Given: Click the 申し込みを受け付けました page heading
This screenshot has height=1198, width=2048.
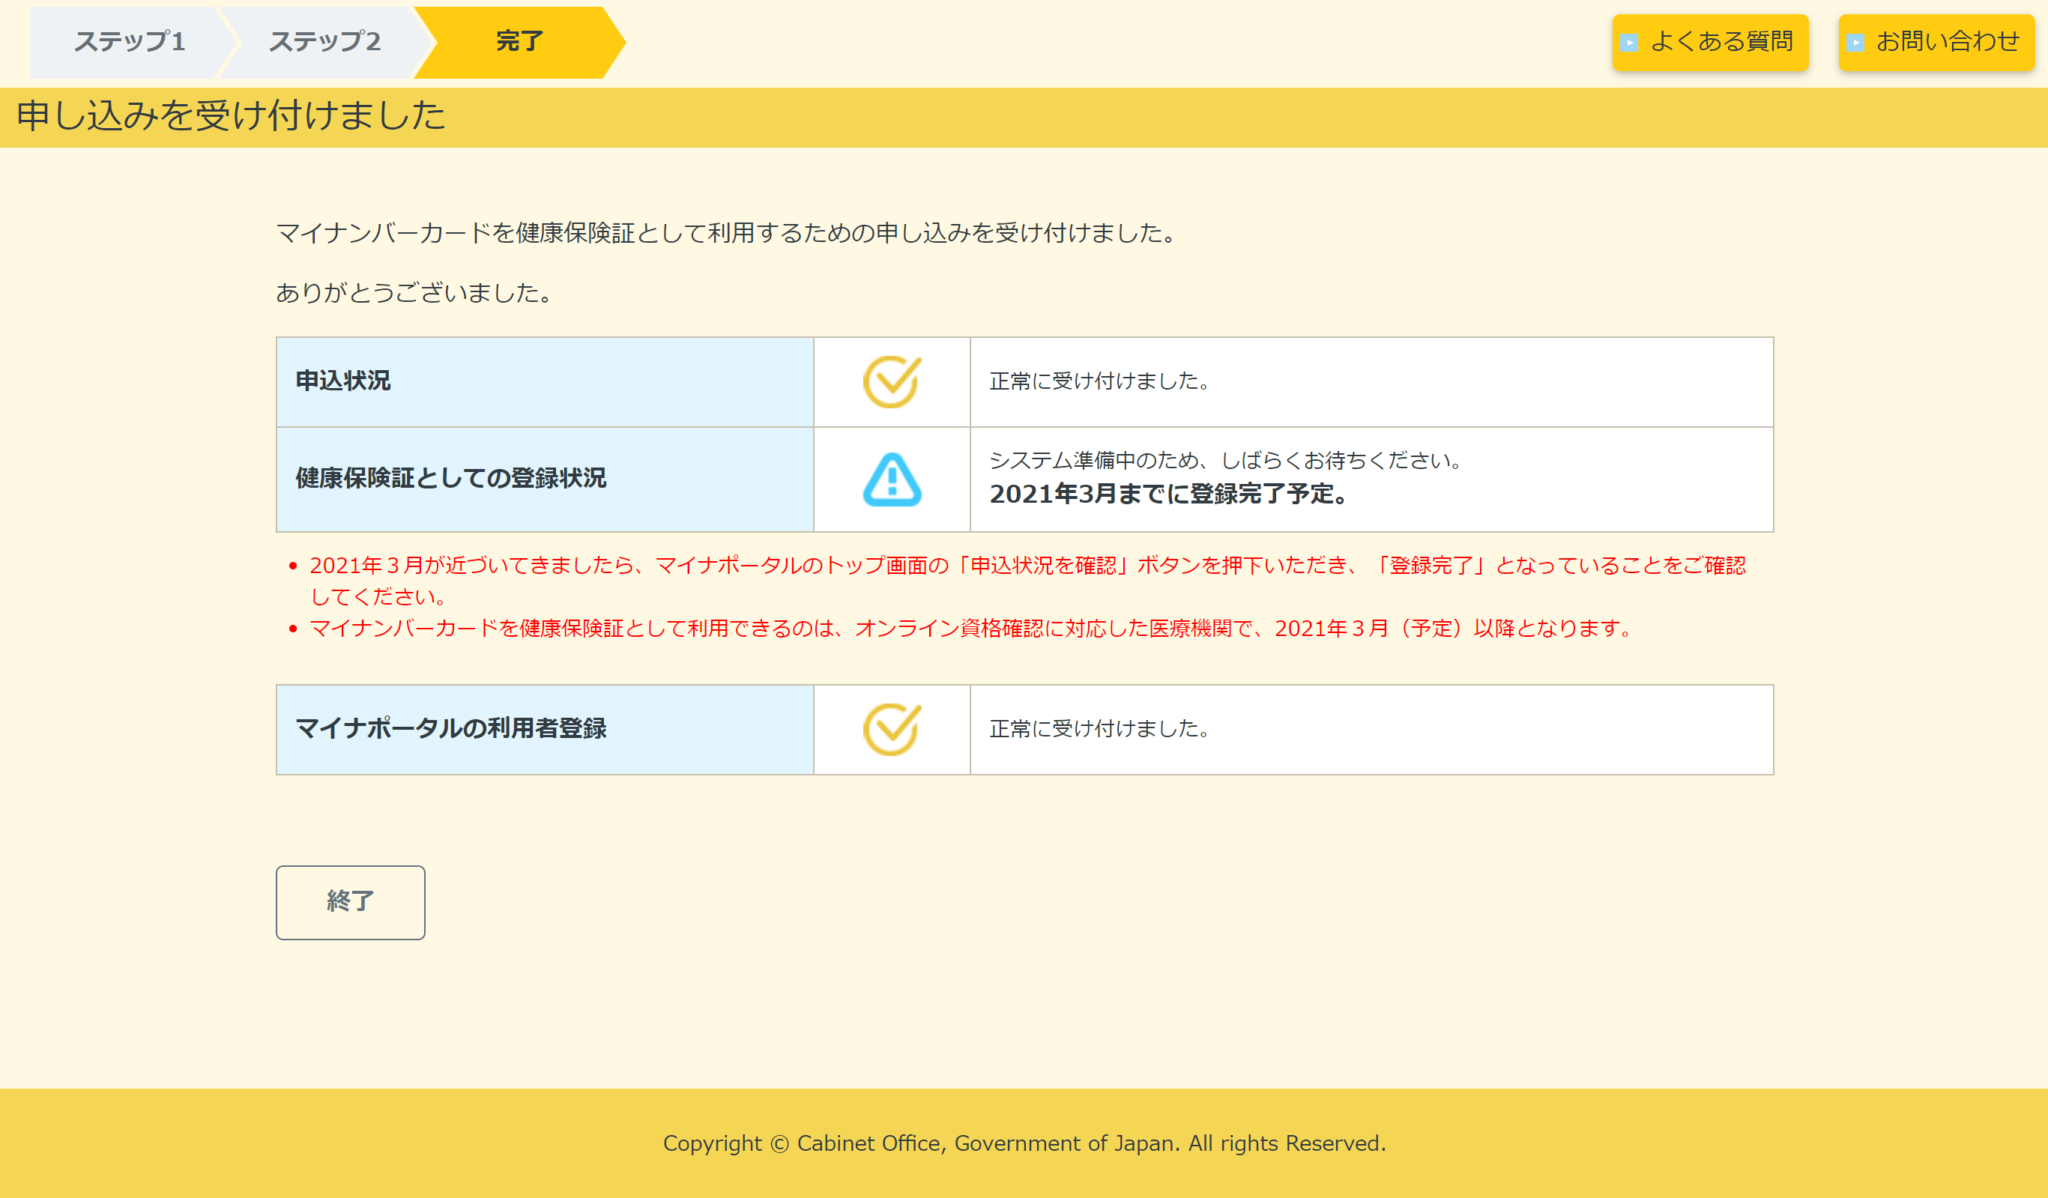Looking at the screenshot, I should point(231,116).
